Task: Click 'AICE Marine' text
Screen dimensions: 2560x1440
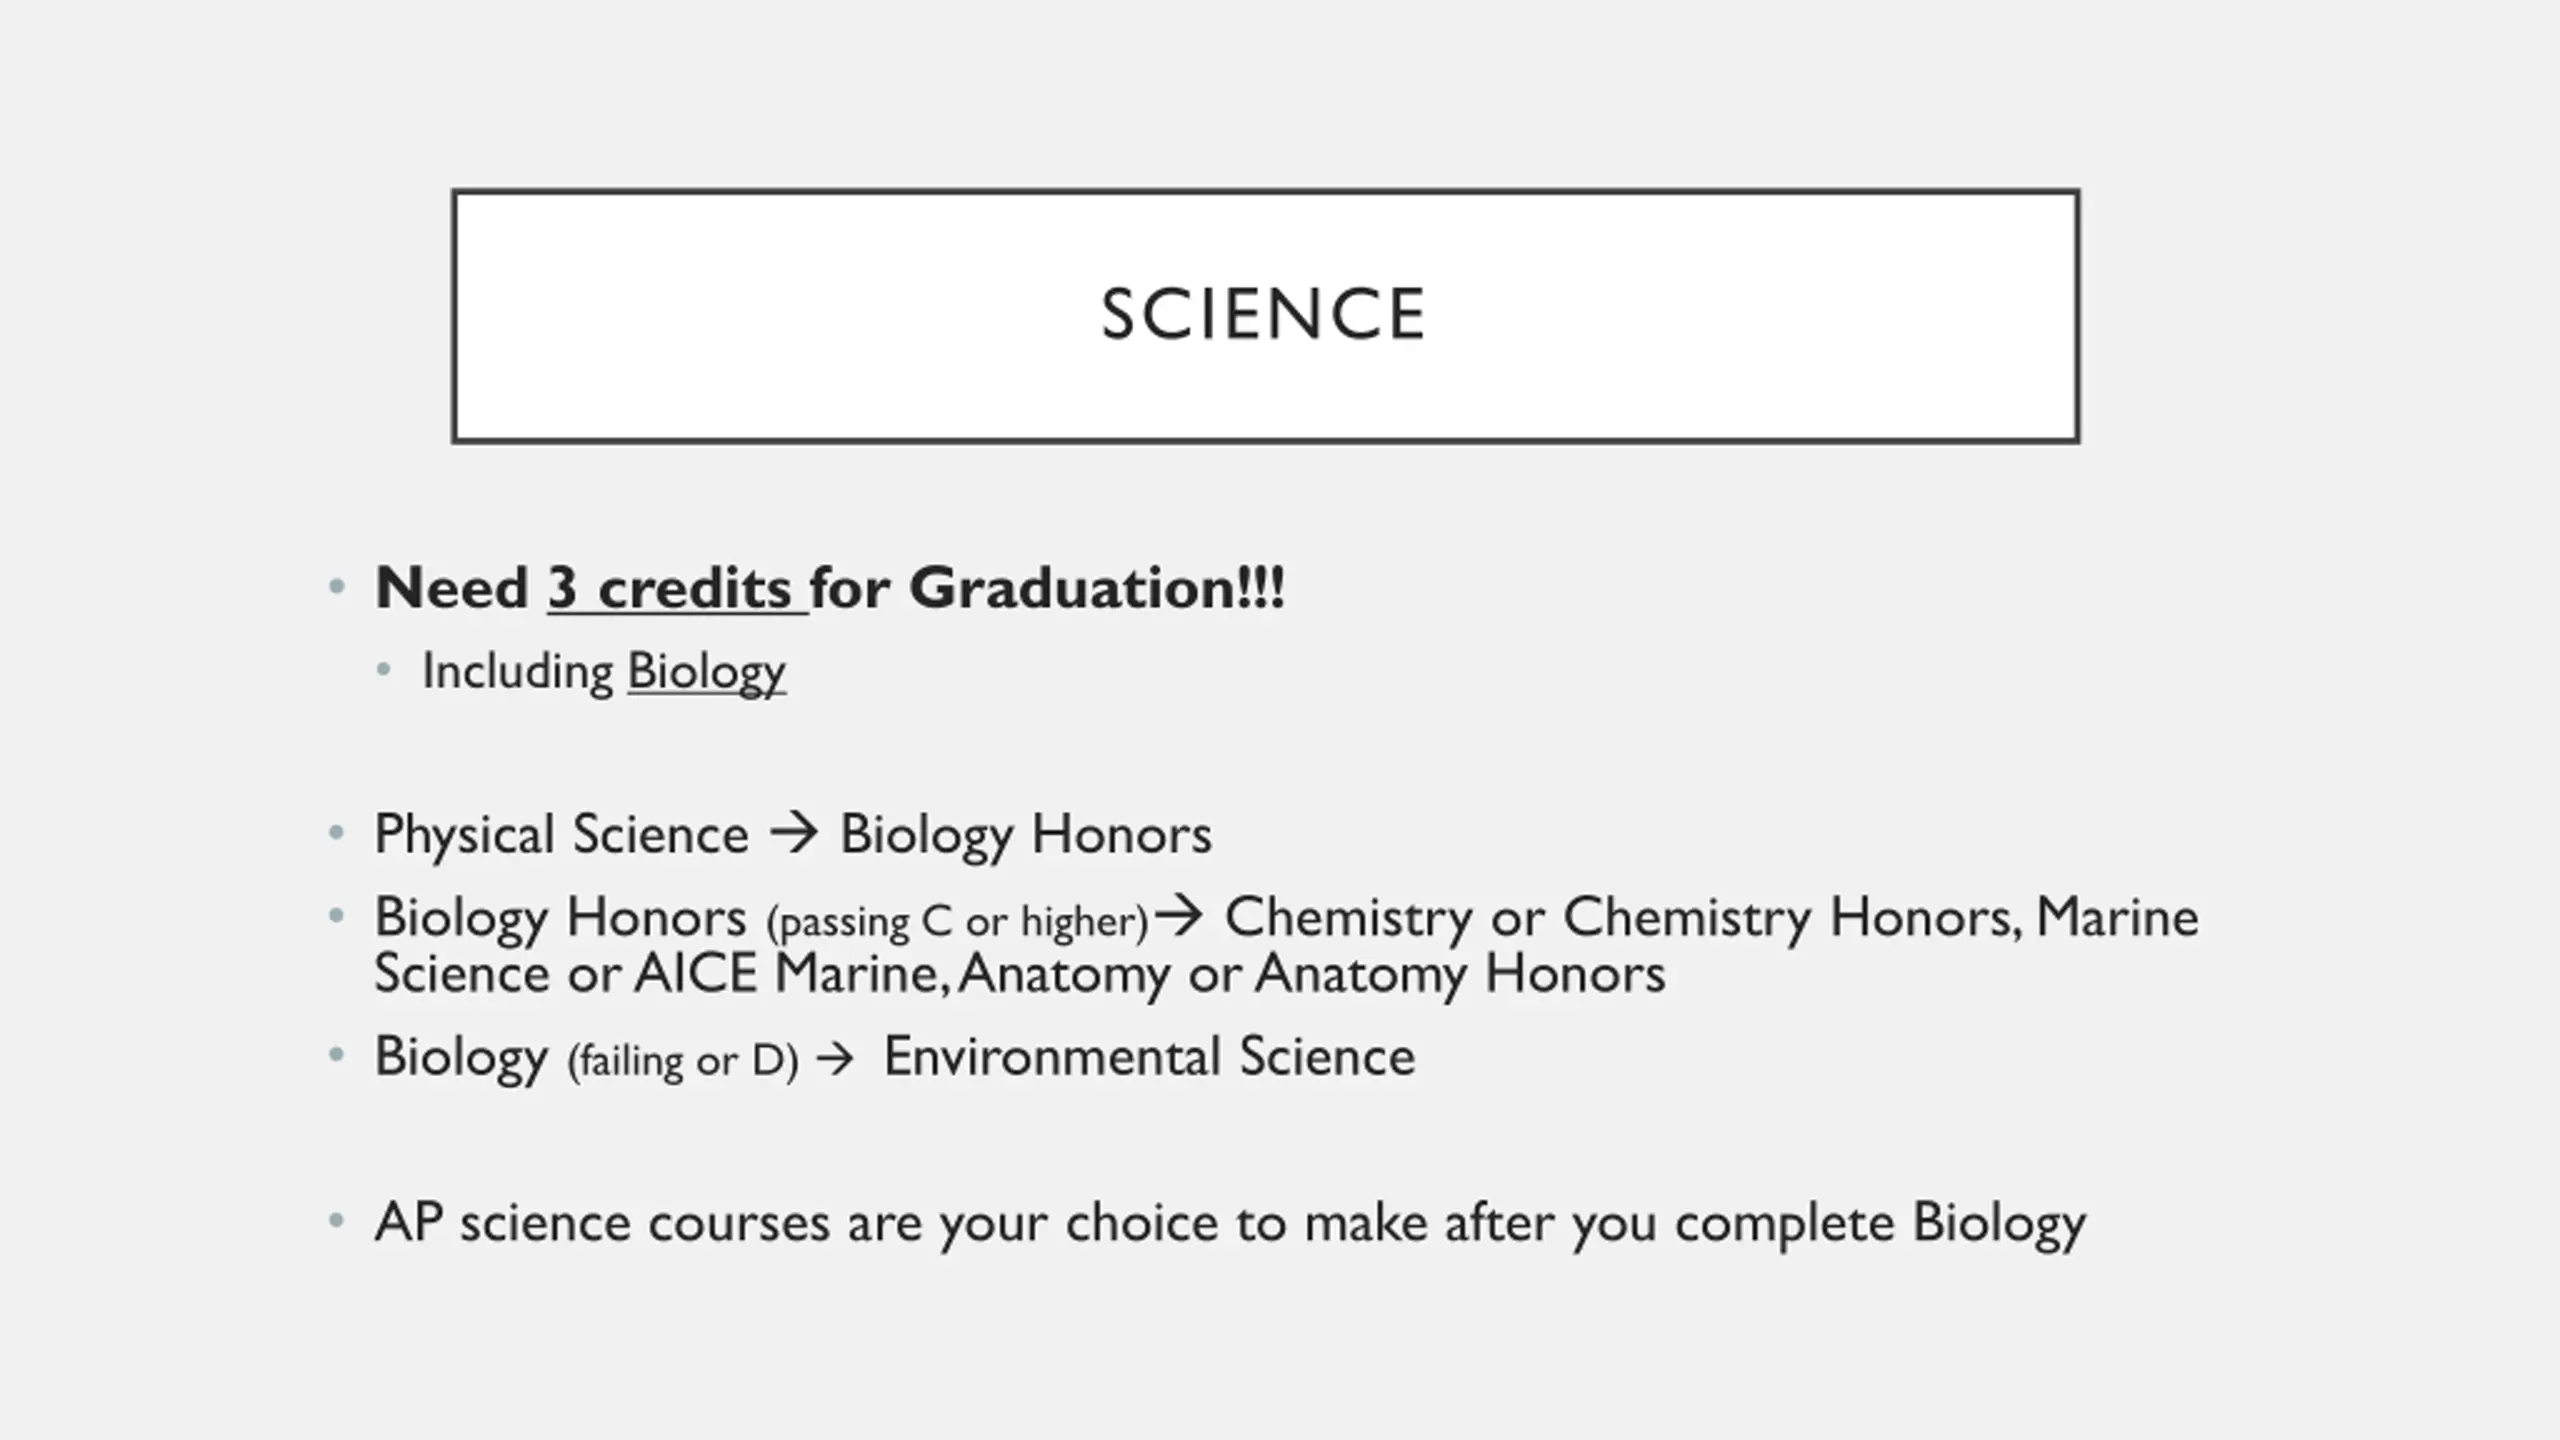Action: [x=788, y=973]
